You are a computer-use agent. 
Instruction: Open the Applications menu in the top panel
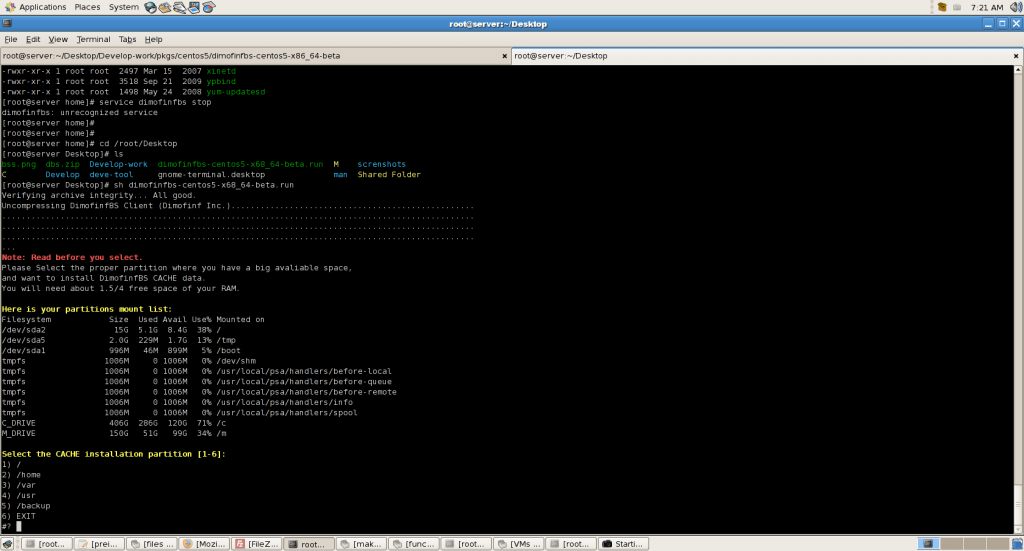click(x=36, y=7)
